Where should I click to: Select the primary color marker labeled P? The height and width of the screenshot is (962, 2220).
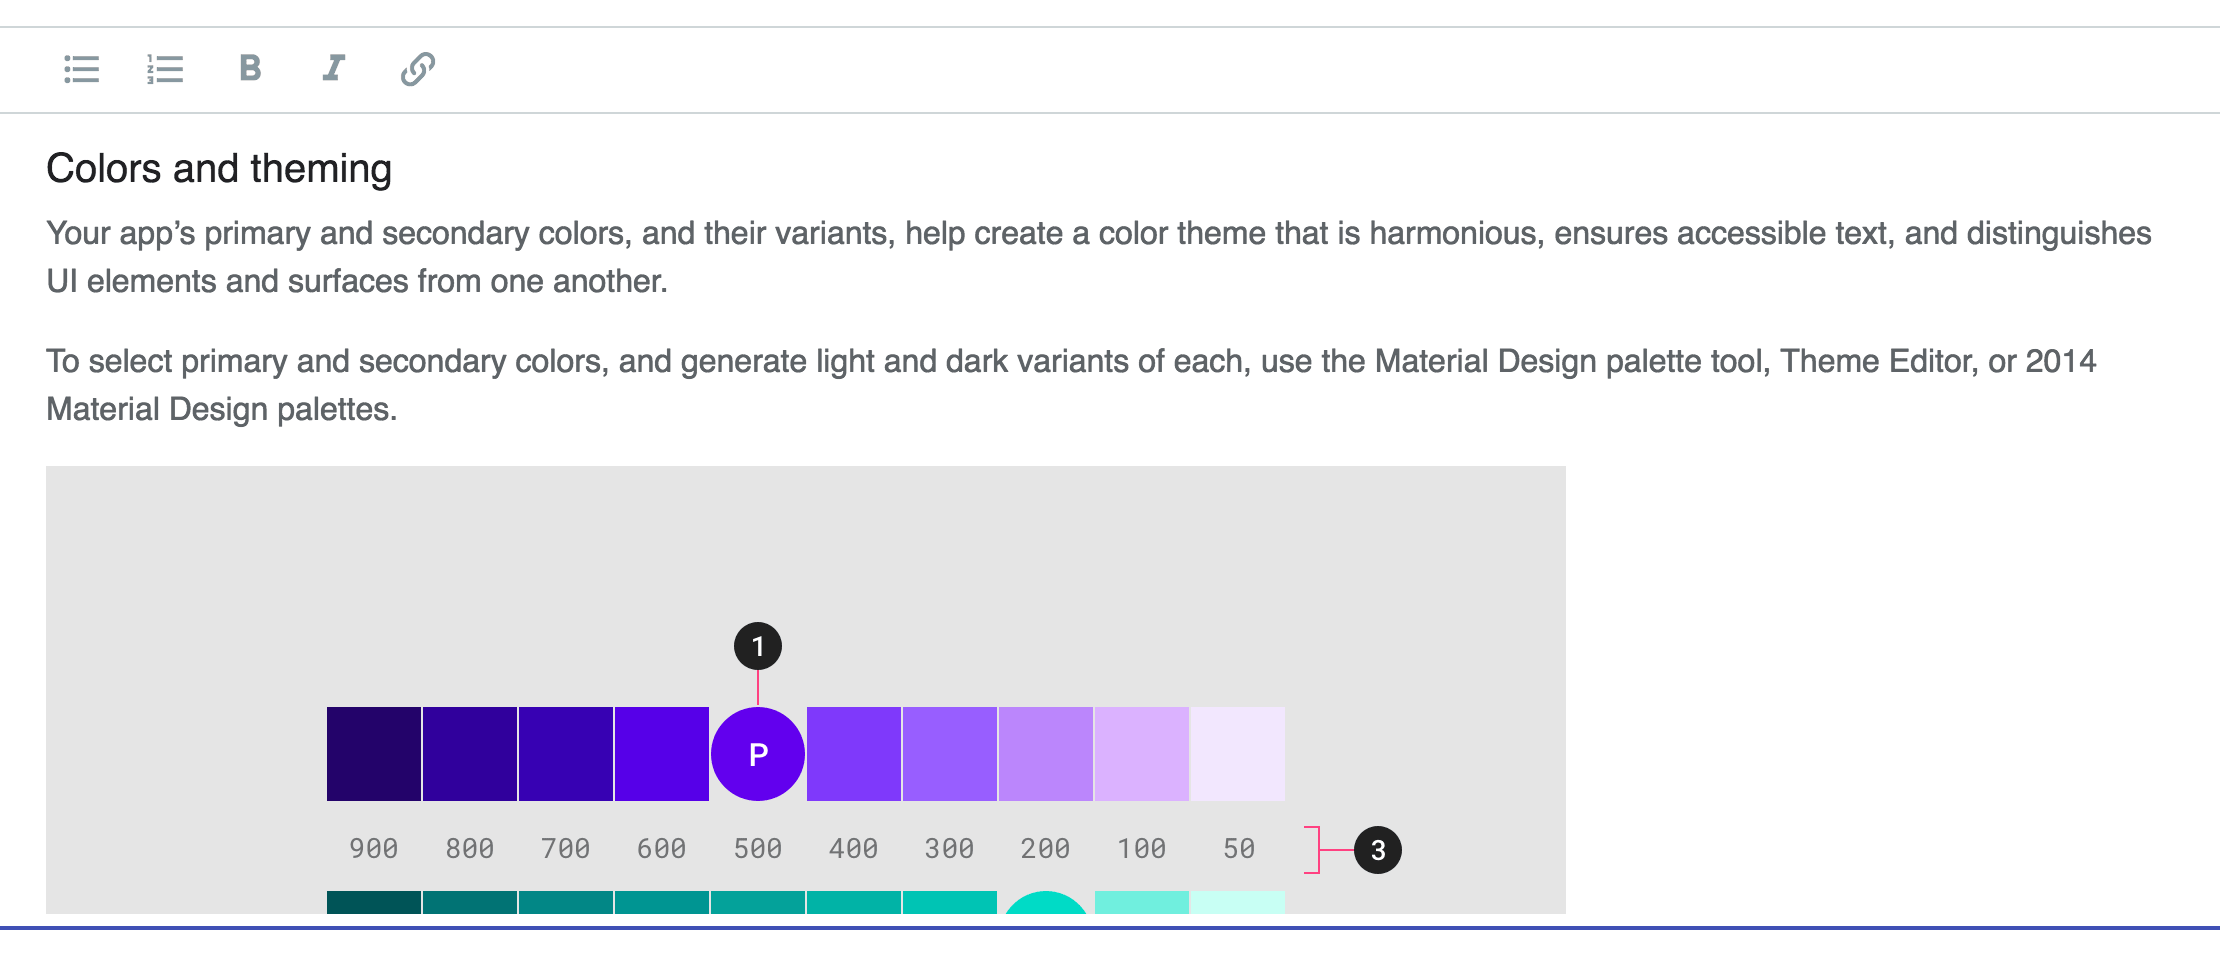tap(757, 755)
